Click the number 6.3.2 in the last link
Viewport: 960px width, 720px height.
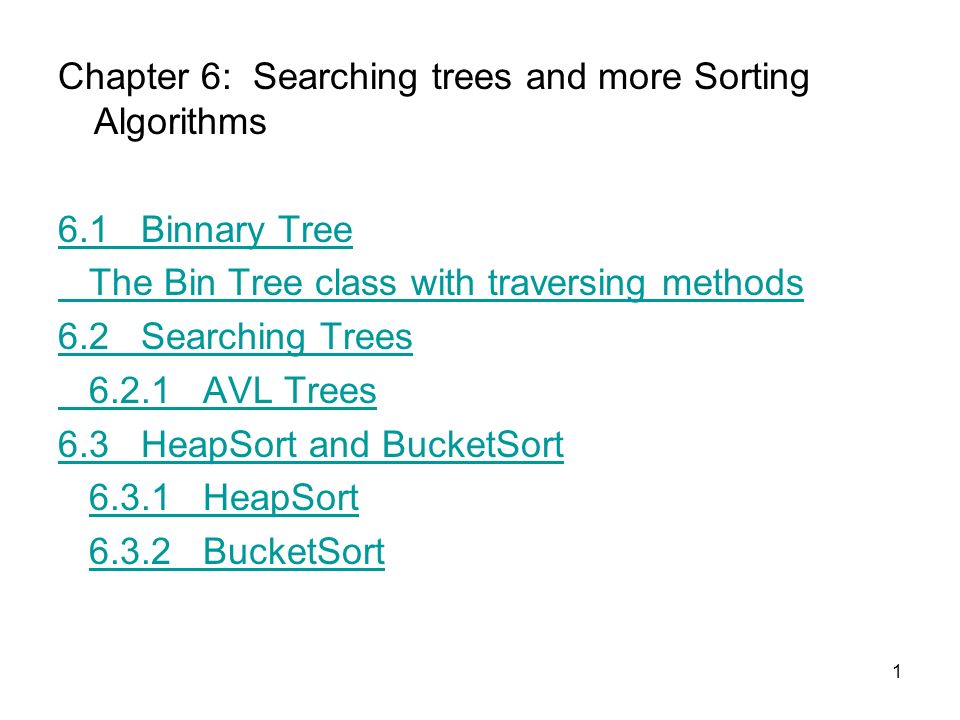(x=130, y=552)
